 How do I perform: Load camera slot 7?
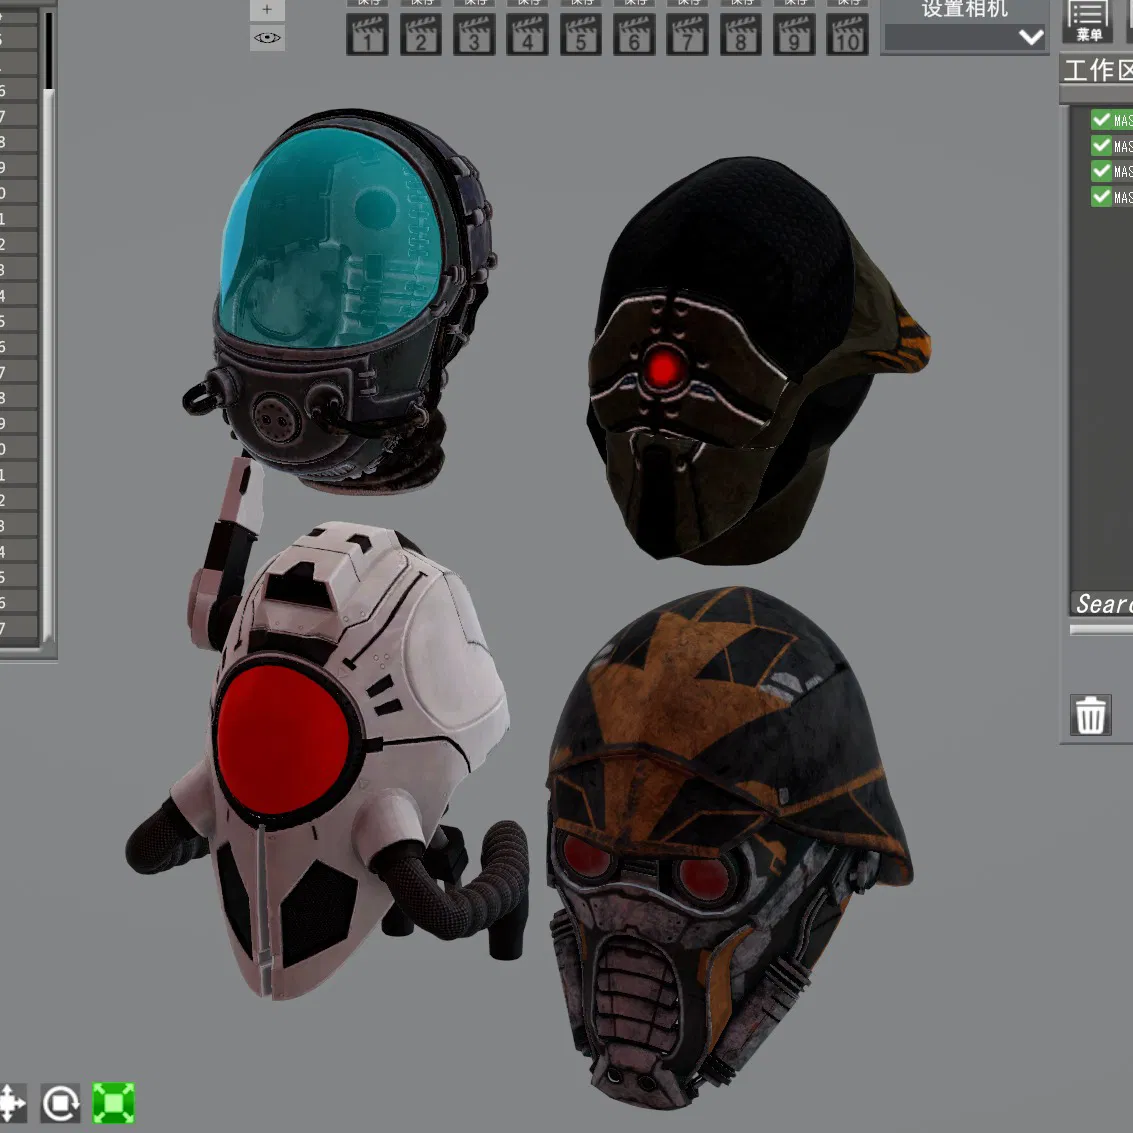click(687, 35)
